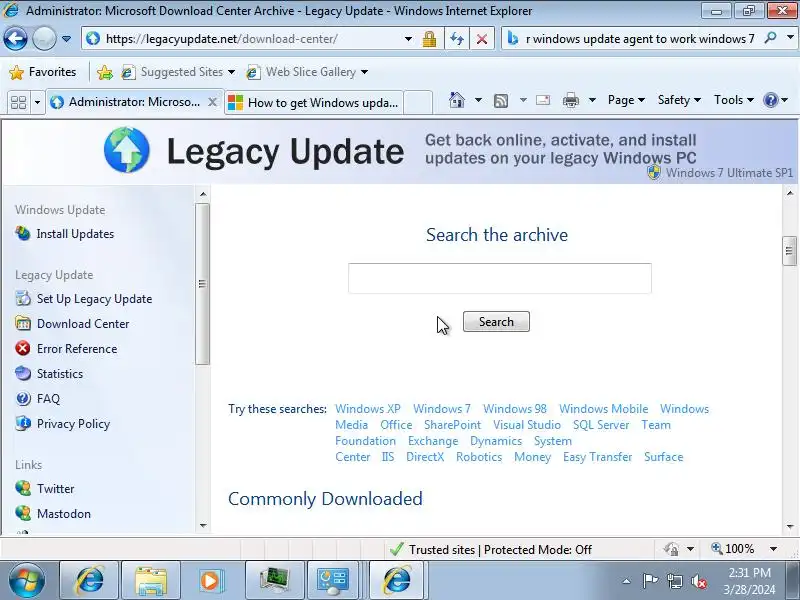This screenshot has height=600, width=800.
Task: Open the Tools menu
Action: click(x=734, y=100)
